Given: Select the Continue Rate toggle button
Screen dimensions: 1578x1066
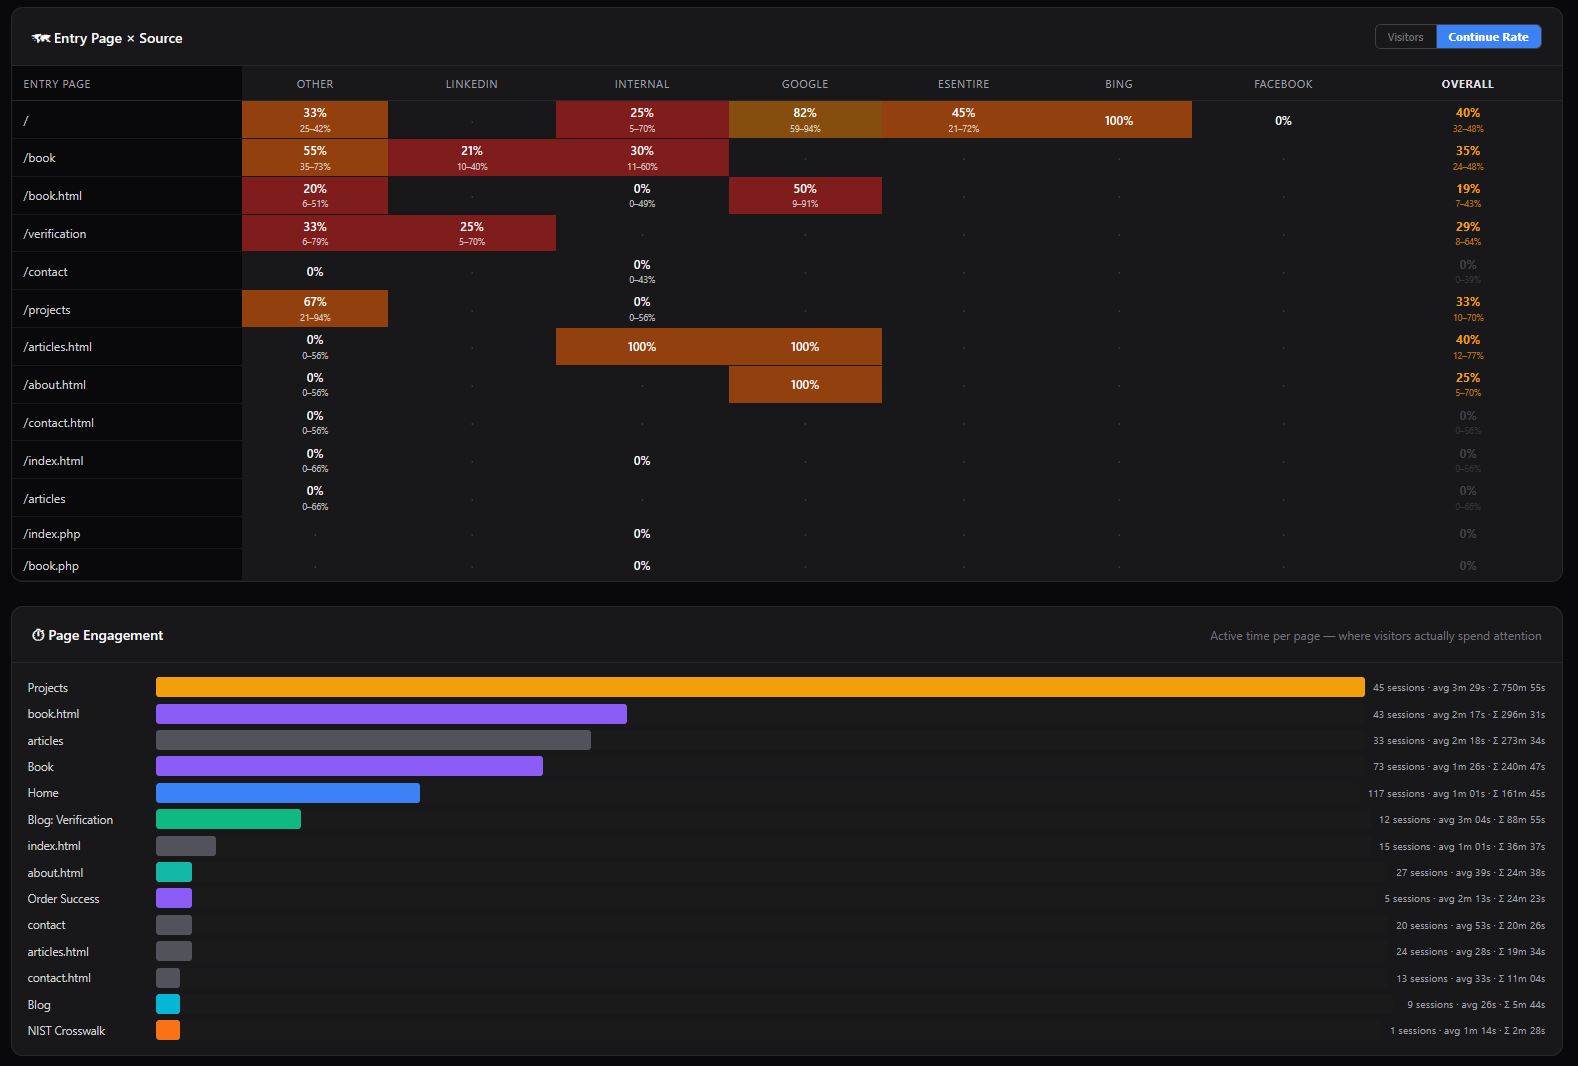Looking at the screenshot, I should 1488,37.
